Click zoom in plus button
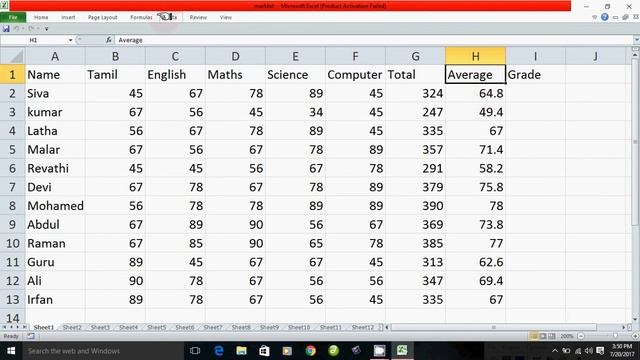Screen dimensions: 640x360 tap(636, 336)
